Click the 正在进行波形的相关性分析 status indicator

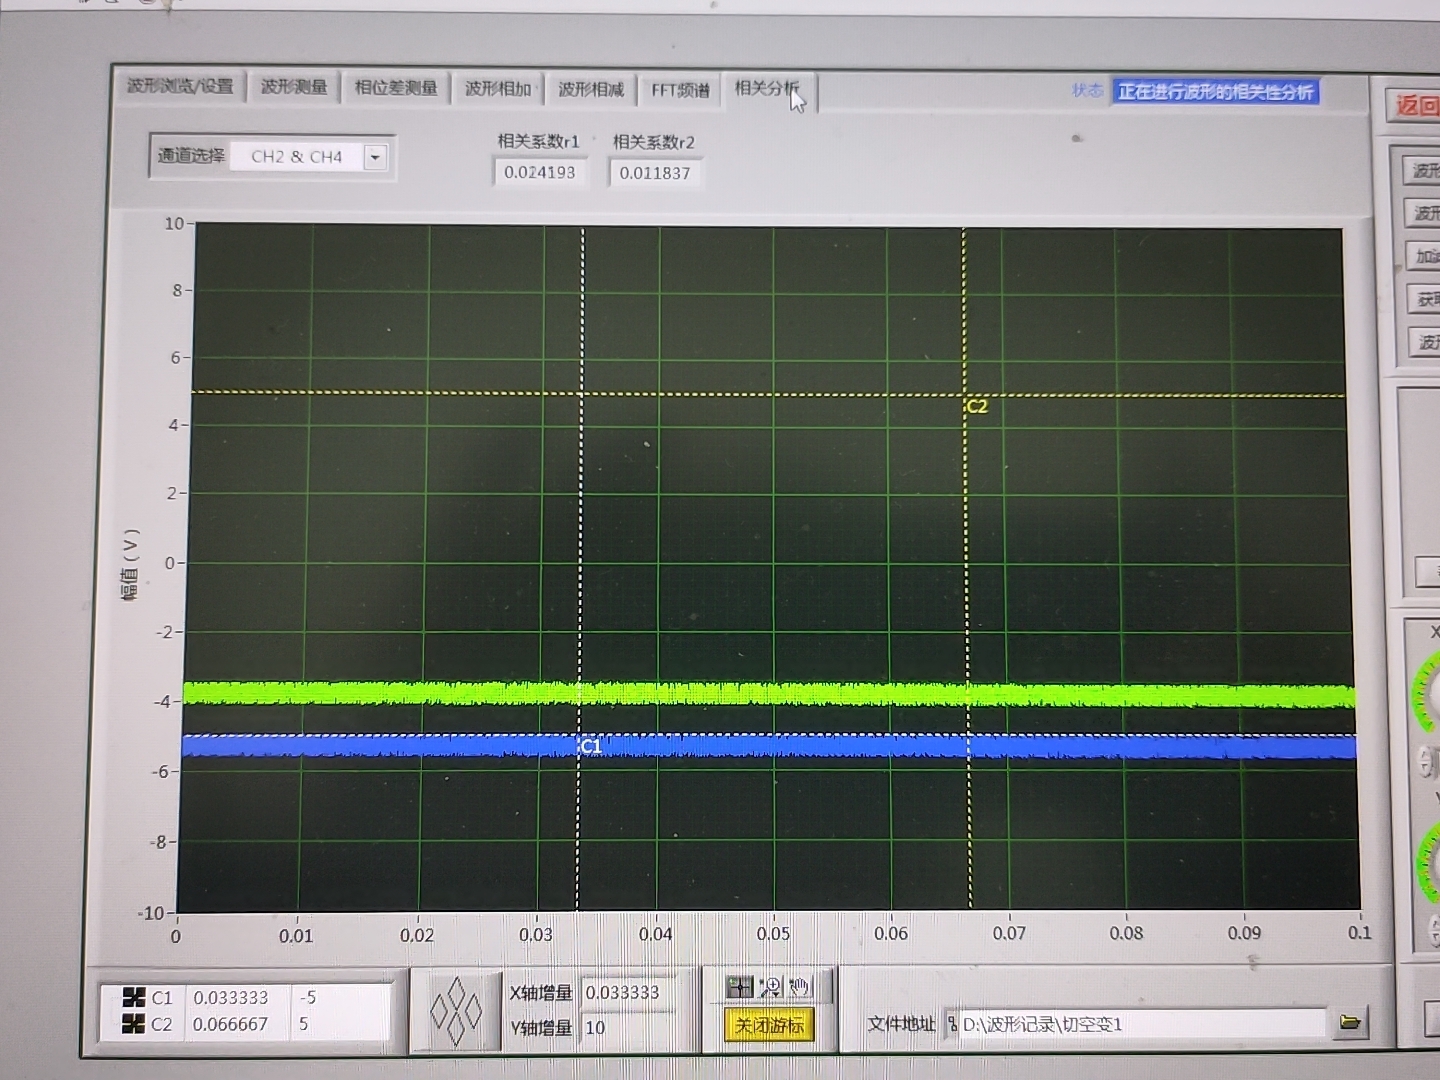point(1216,92)
